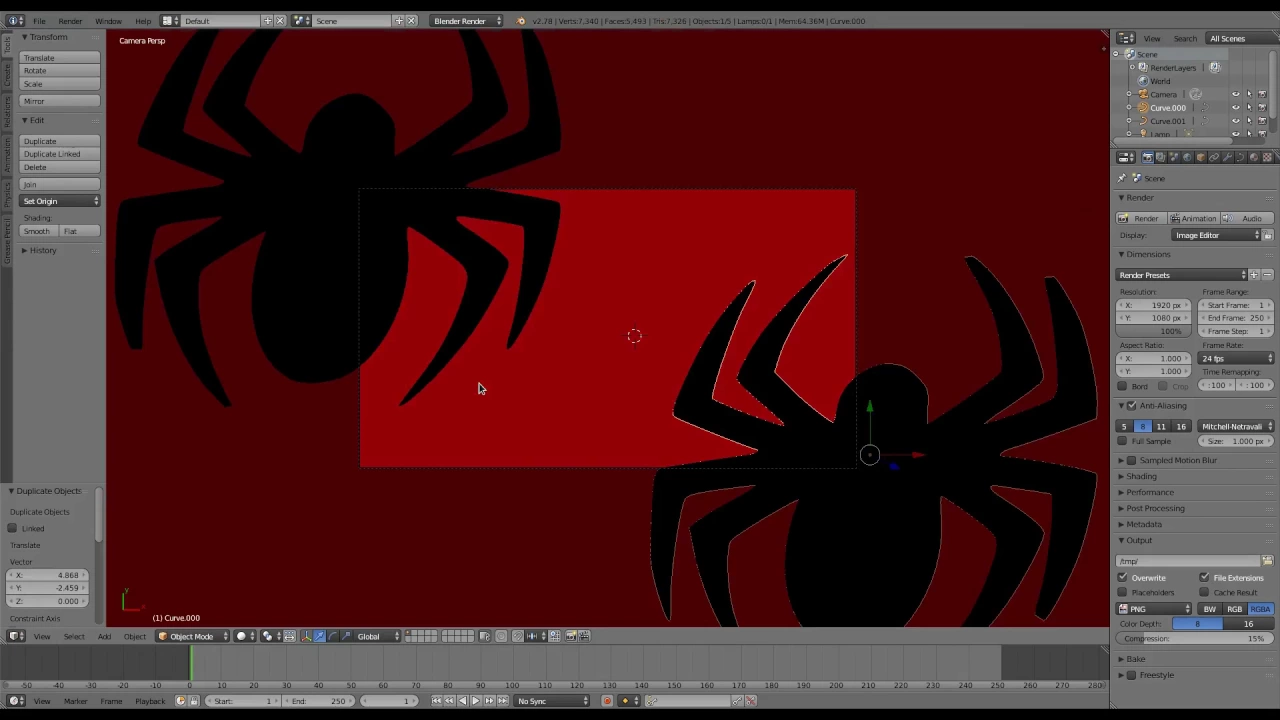The height and width of the screenshot is (720, 1280).
Task: Expand the Shading panel
Action: pyautogui.click(x=1140, y=476)
